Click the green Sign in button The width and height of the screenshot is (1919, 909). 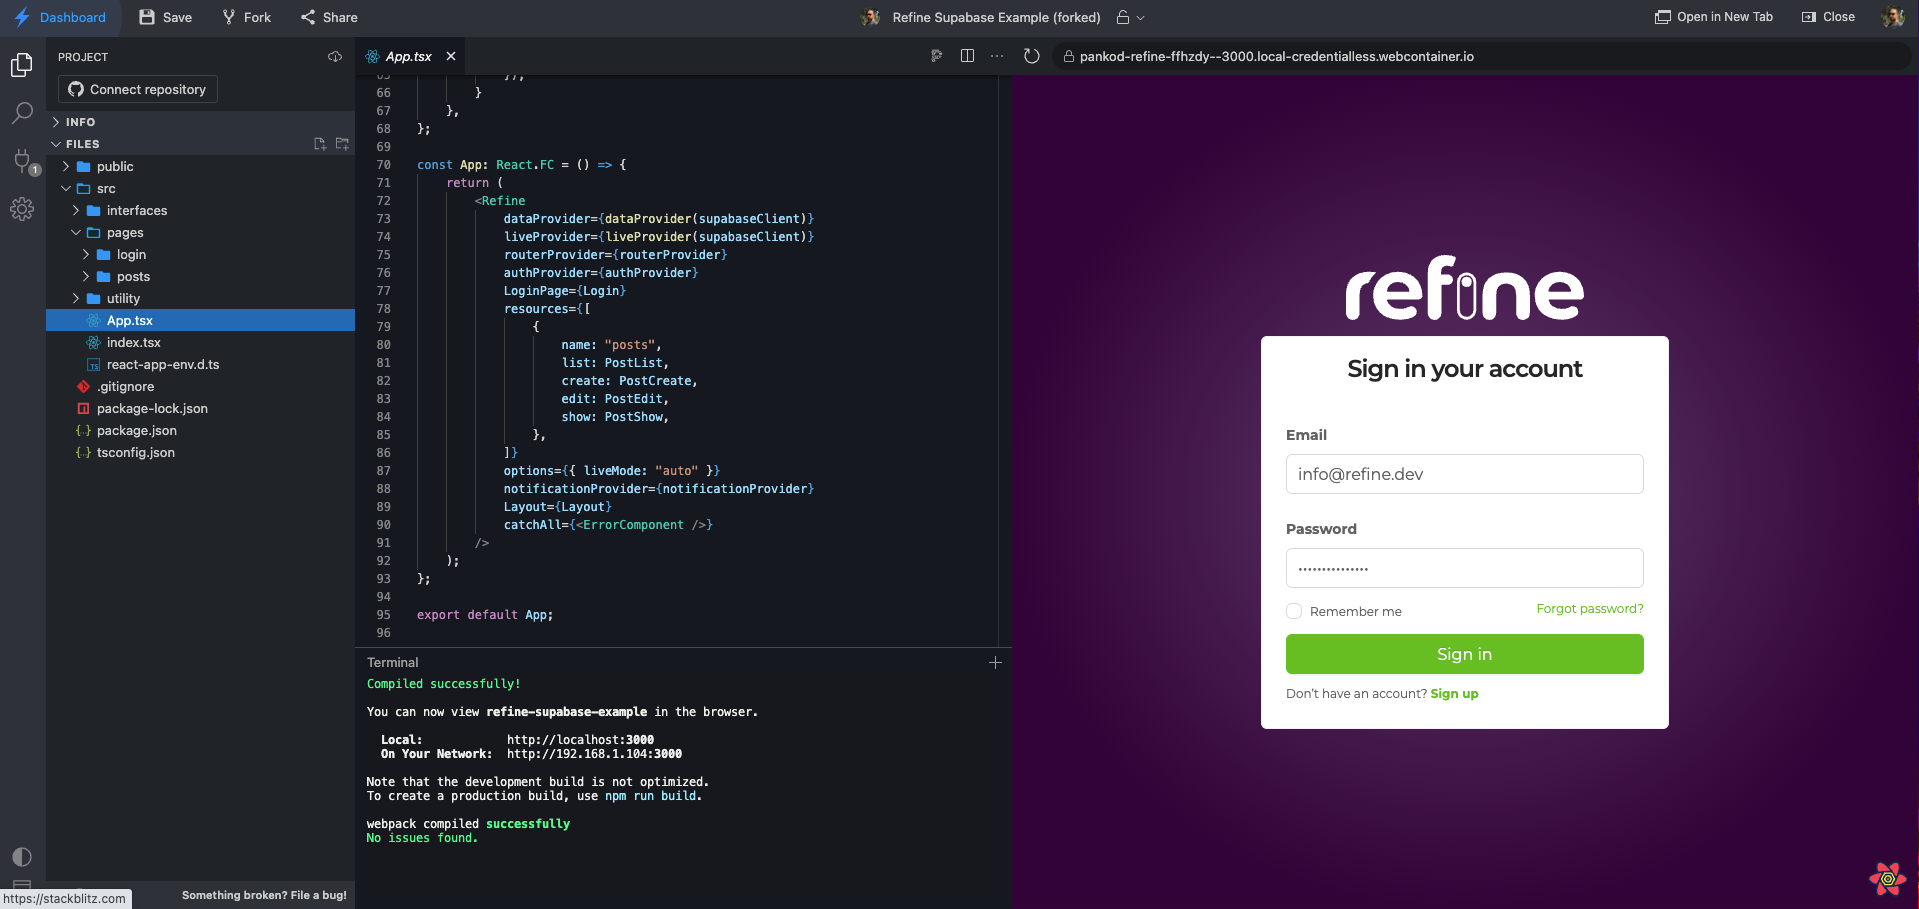click(x=1464, y=654)
